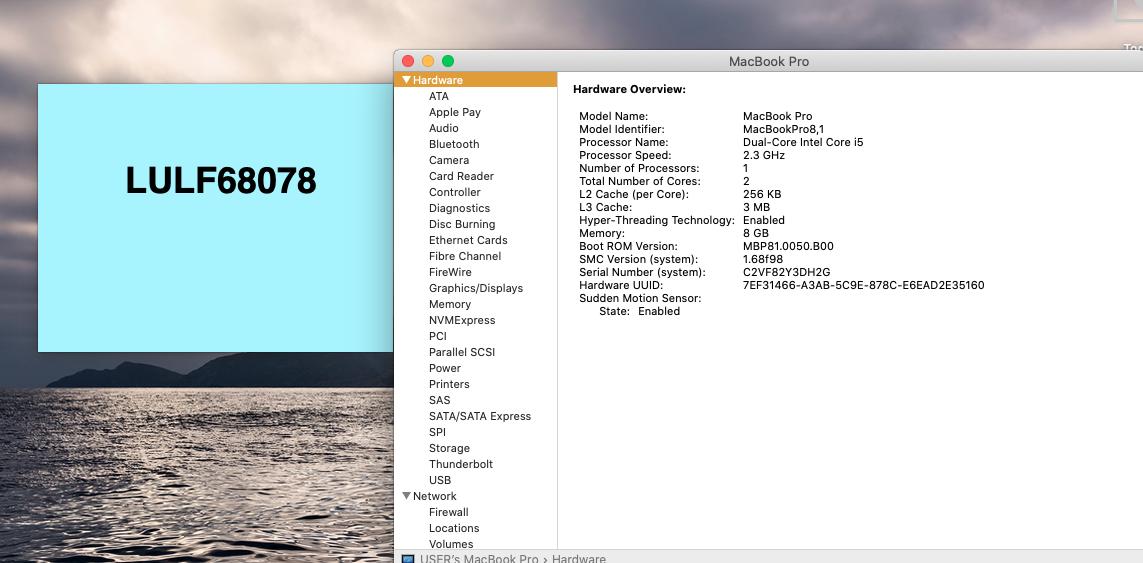1143x563 pixels.
Task: Open Card Reader information
Action: pos(461,176)
